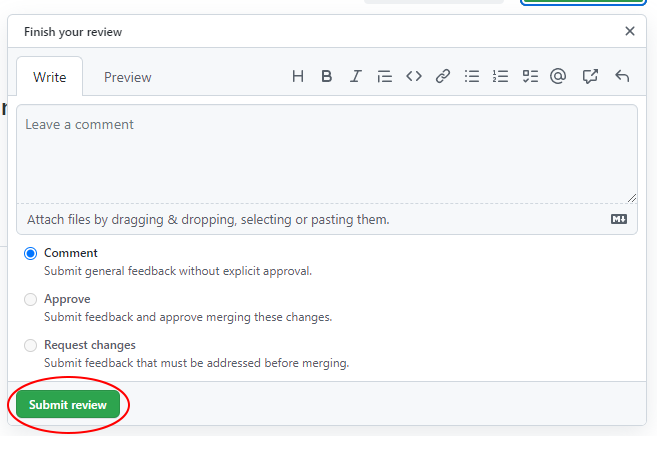Apply italic formatting to text
Screen dimensions: 657x450
pyautogui.click(x=355, y=76)
